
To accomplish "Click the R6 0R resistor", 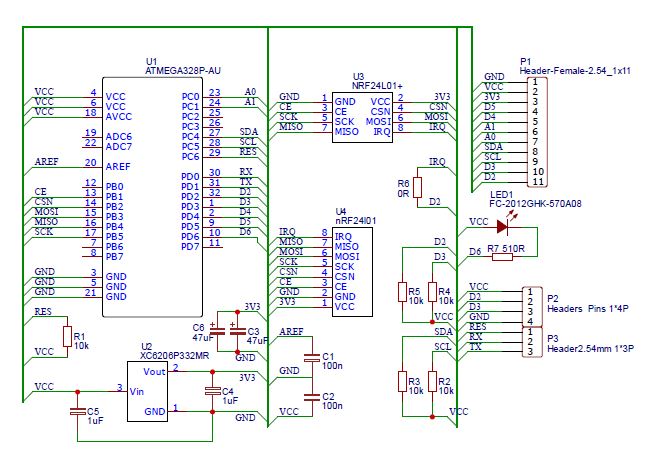I will pos(418,186).
